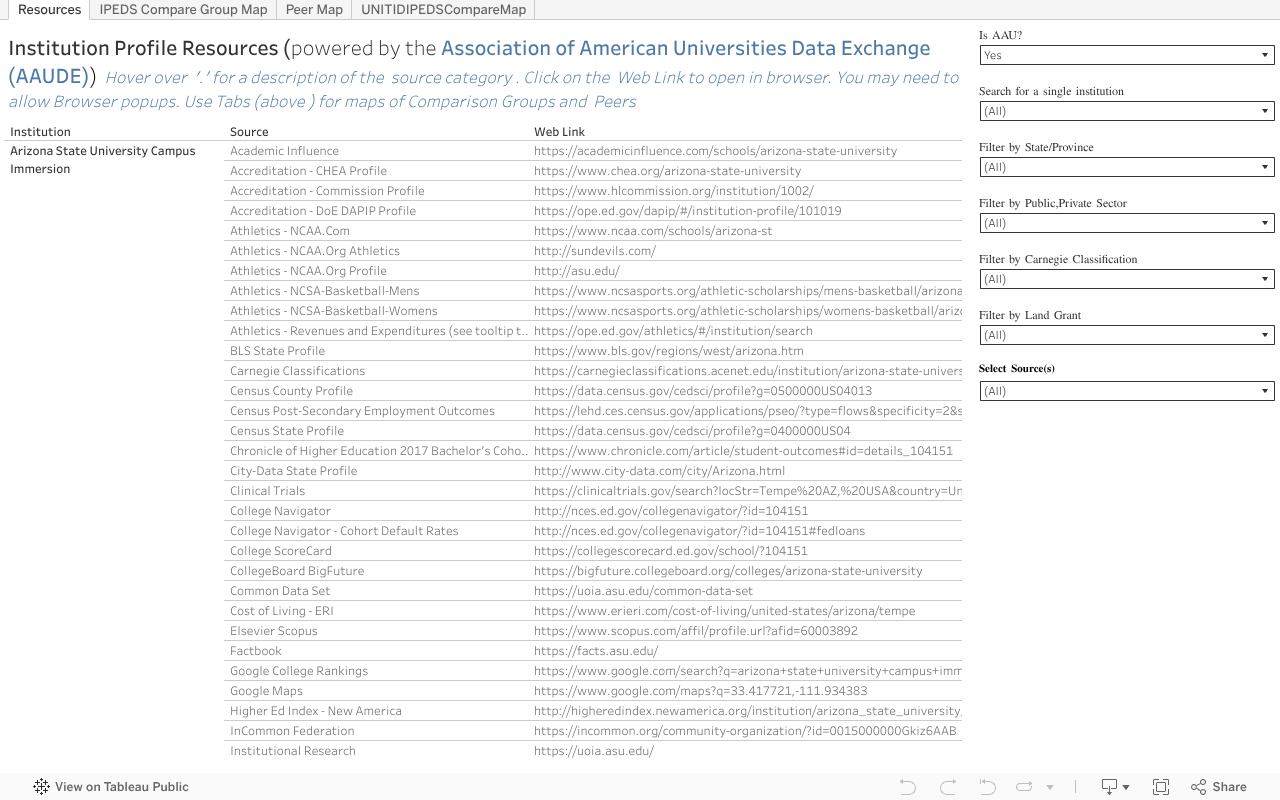1280x800 pixels.
Task: Select the Census County Profile source
Action: click(291, 391)
